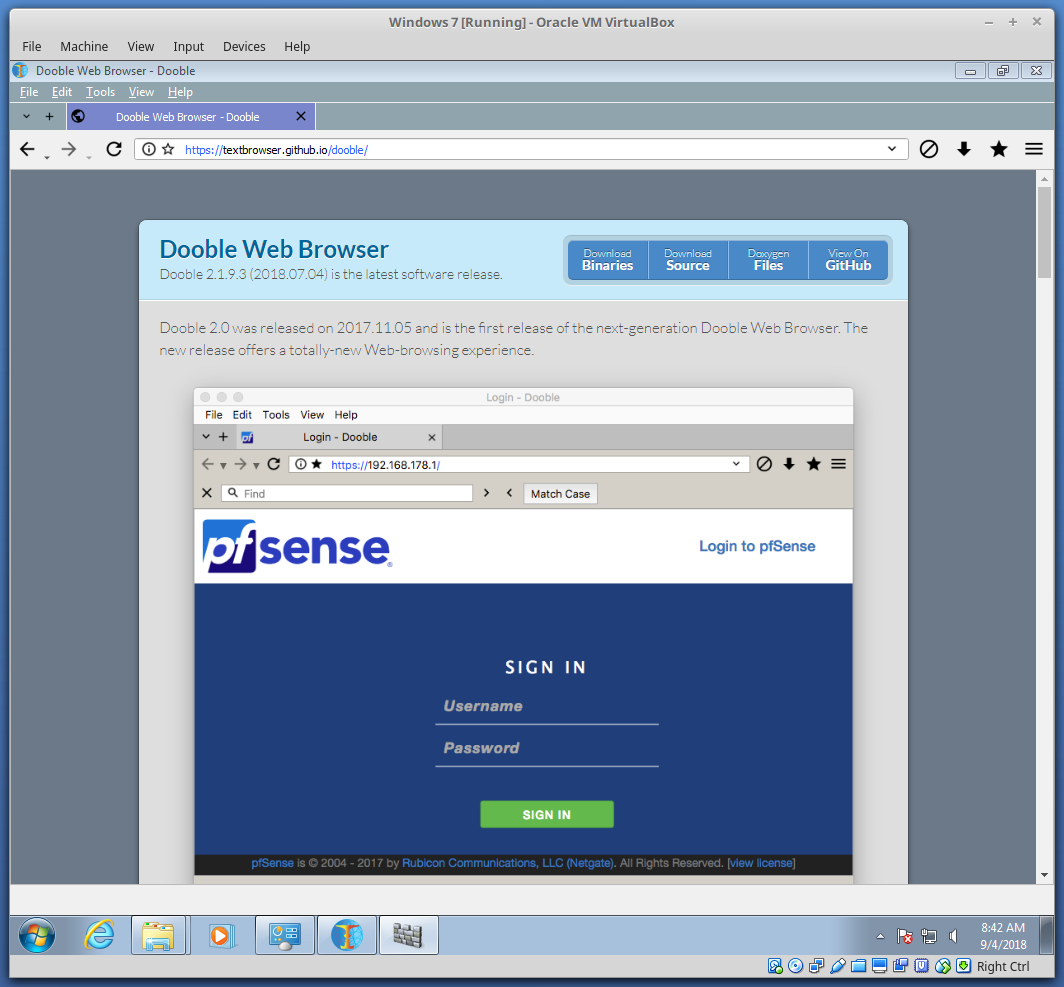Click the network tray icon
The height and width of the screenshot is (987, 1064).
tap(928, 936)
